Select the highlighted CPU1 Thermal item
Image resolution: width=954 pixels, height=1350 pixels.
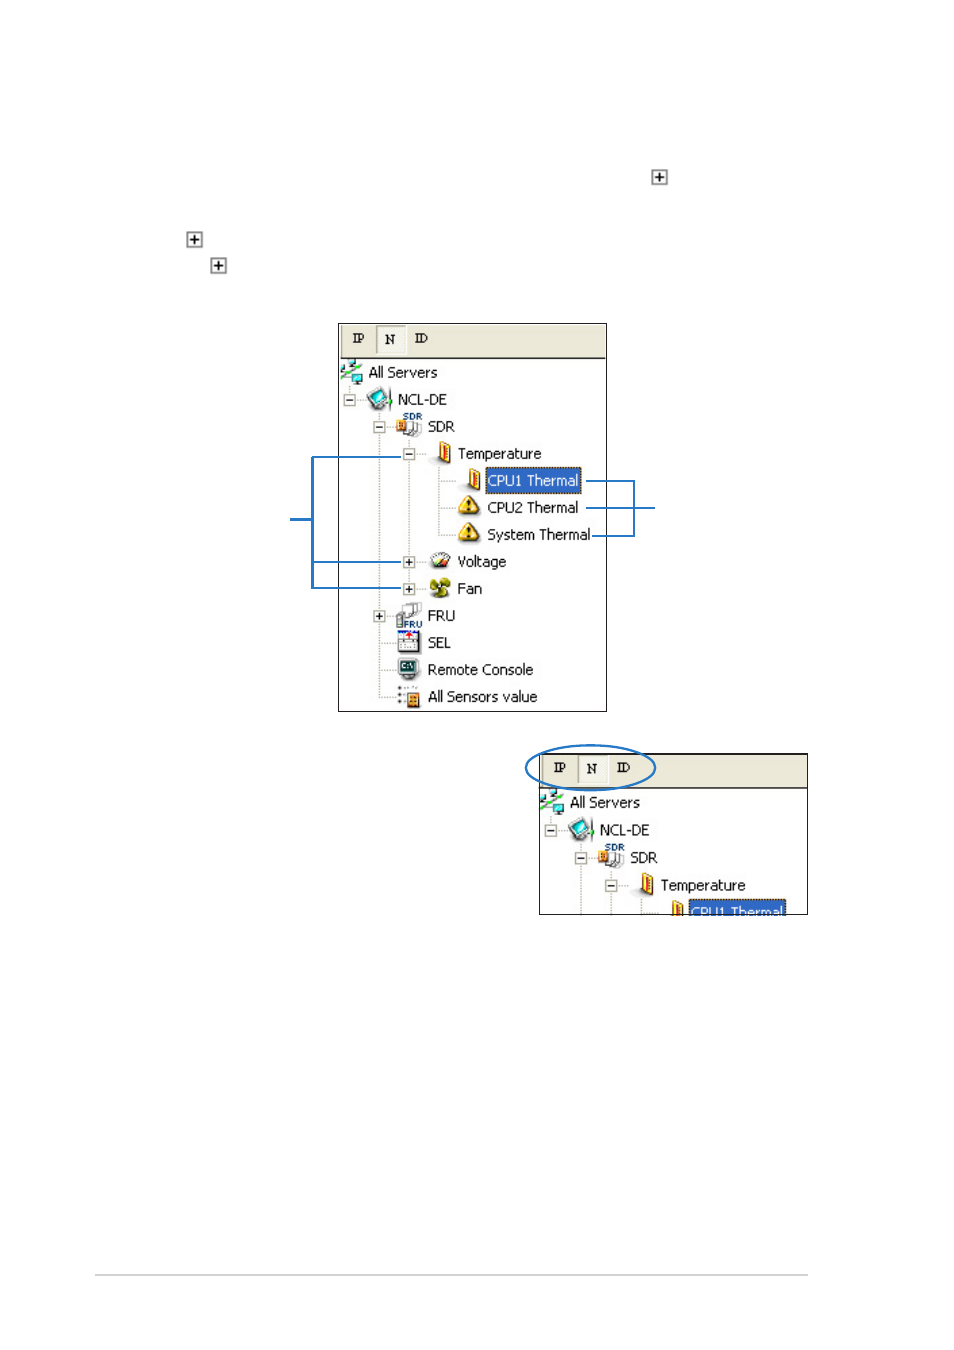(x=533, y=480)
